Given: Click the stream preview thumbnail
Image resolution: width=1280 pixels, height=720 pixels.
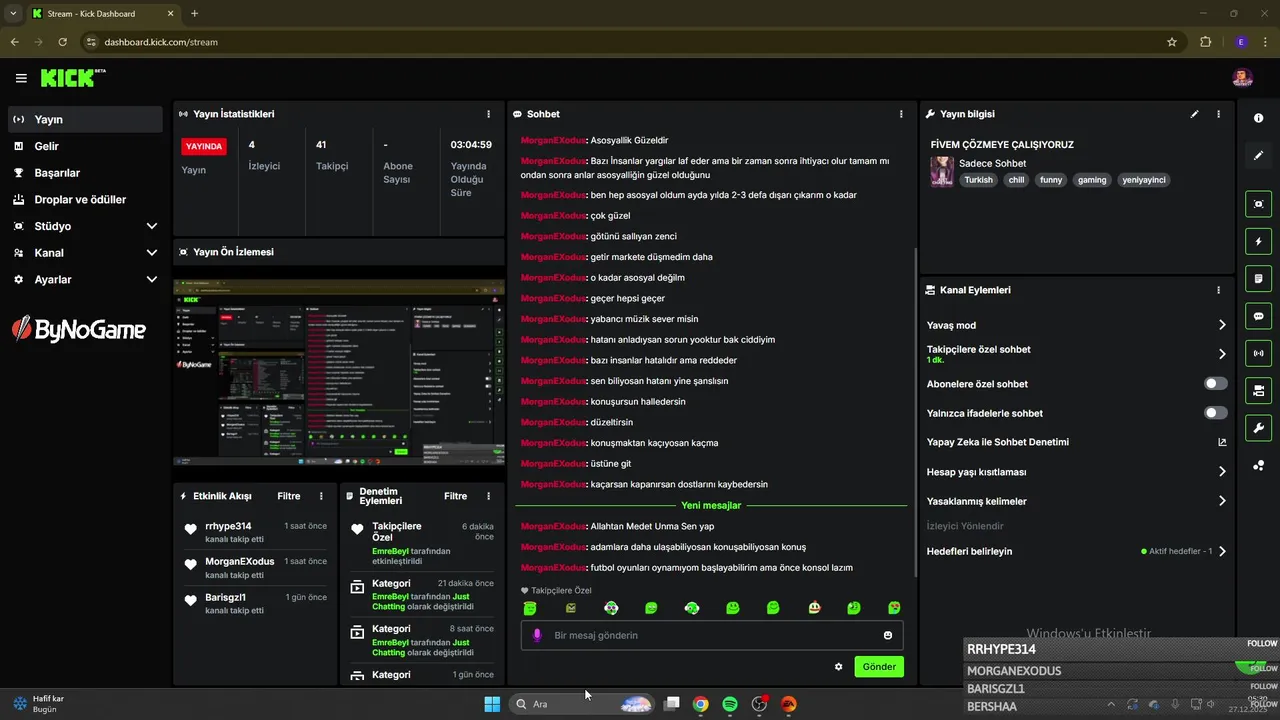Looking at the screenshot, I should 339,372.
